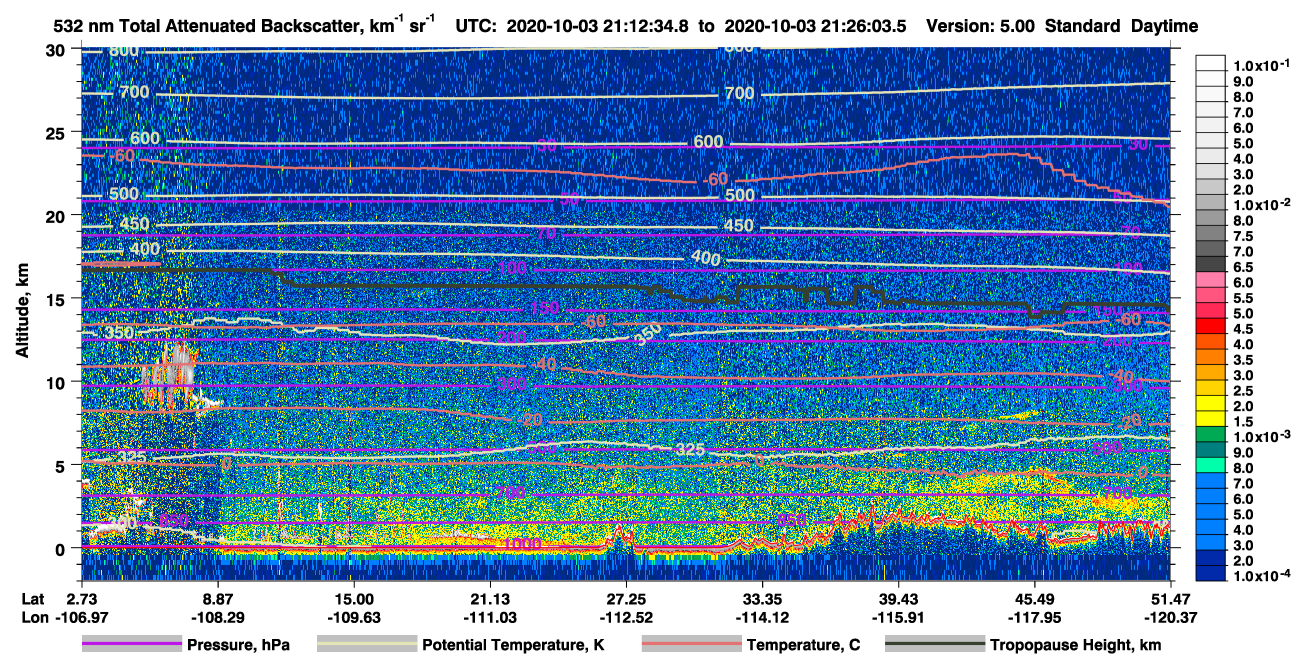Viewport: 1300px width, 667px height.
Task: Click the colorbar label '5.5'
Action: [x=1244, y=298]
